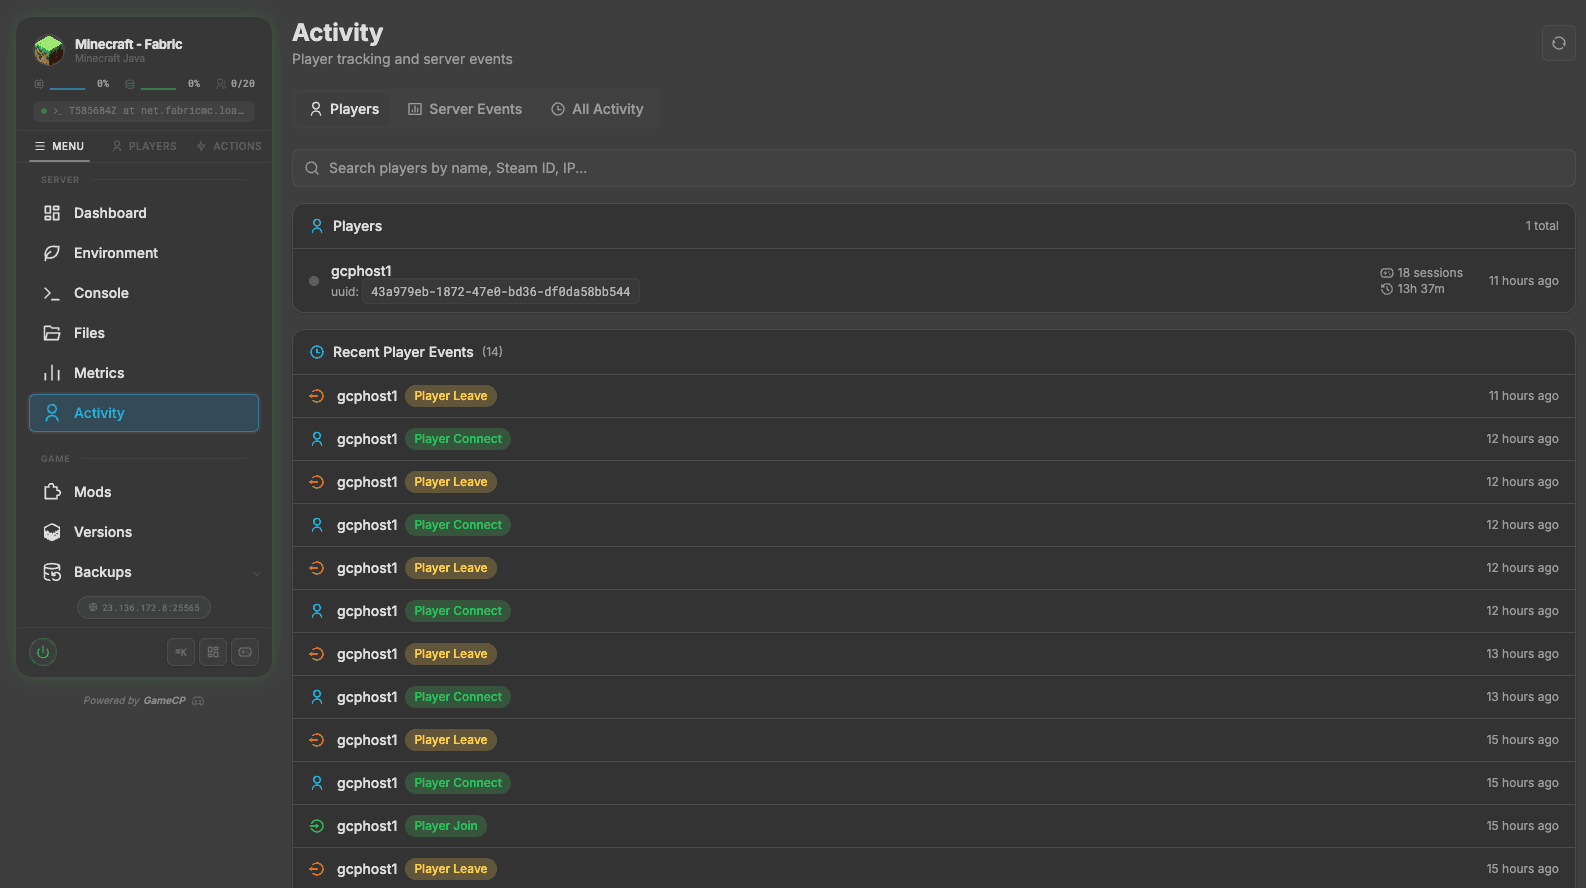Click the Console prompt icon
The image size is (1586, 888).
pos(52,293)
